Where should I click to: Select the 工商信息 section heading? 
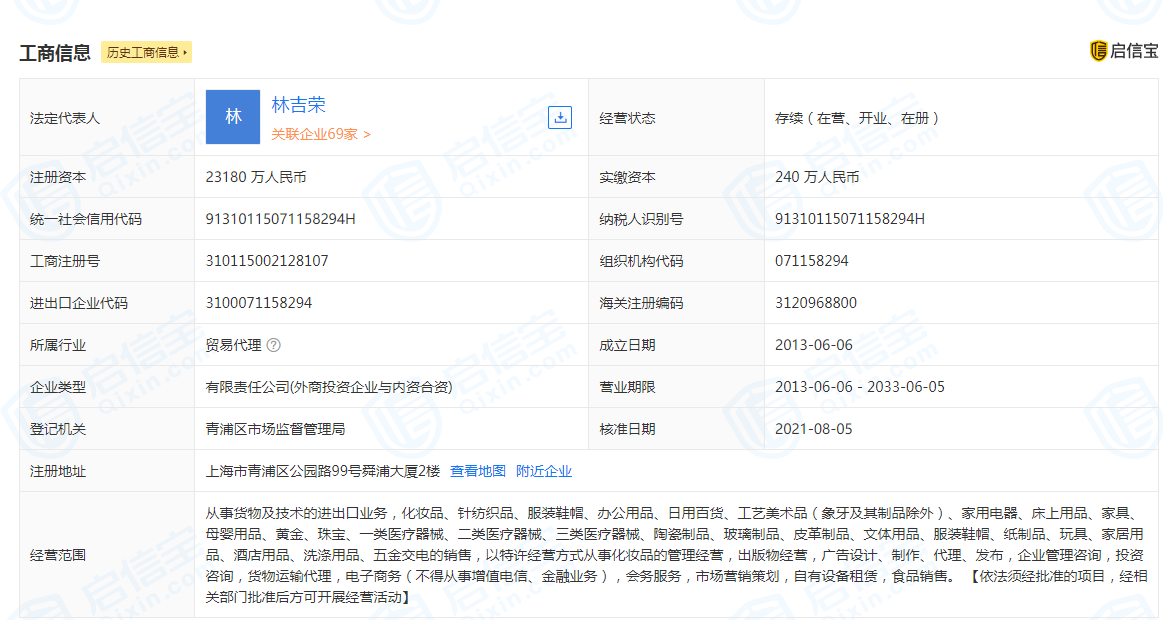pos(55,53)
